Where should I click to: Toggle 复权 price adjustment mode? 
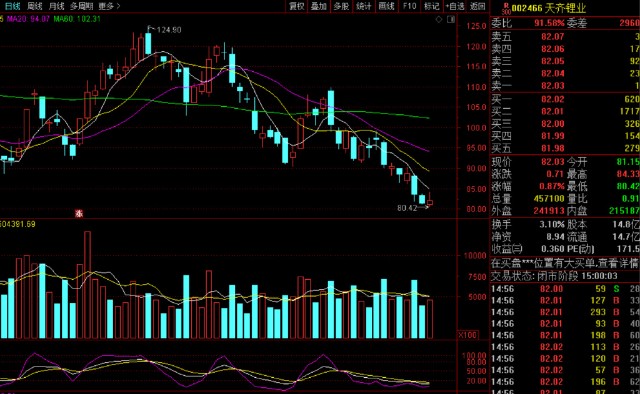[x=297, y=6]
